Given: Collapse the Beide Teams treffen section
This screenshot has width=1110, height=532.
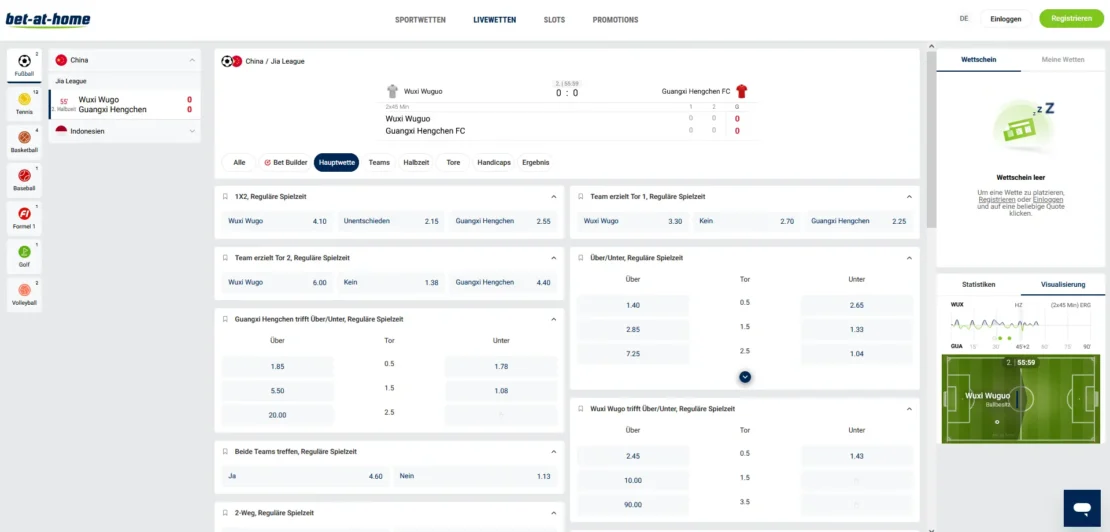Looking at the screenshot, I should [x=554, y=451].
